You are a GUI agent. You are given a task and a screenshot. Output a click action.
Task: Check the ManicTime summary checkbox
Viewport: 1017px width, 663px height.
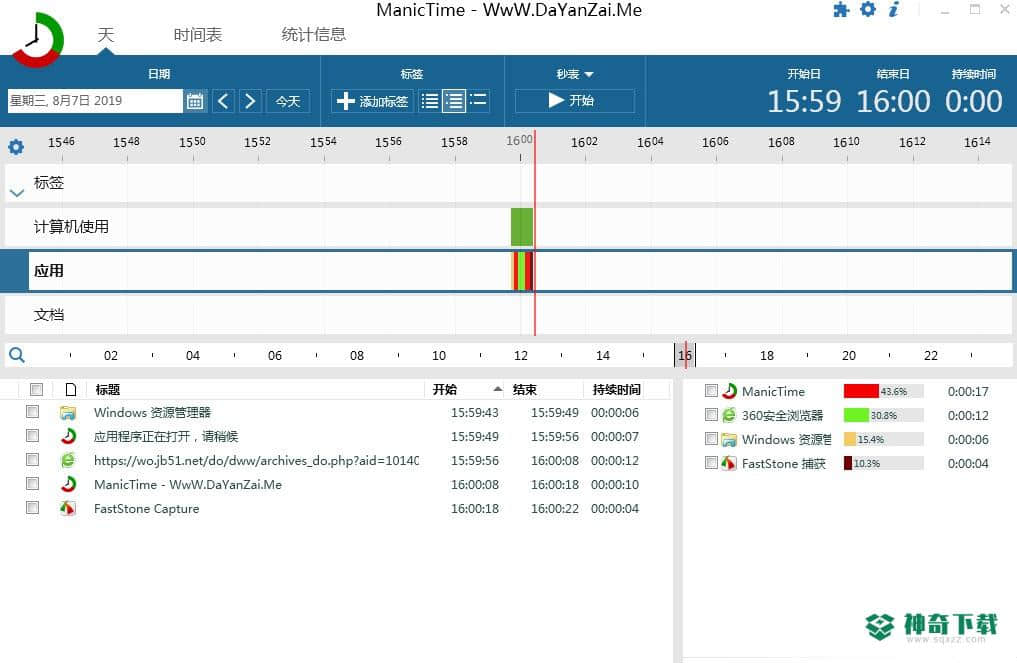[712, 391]
